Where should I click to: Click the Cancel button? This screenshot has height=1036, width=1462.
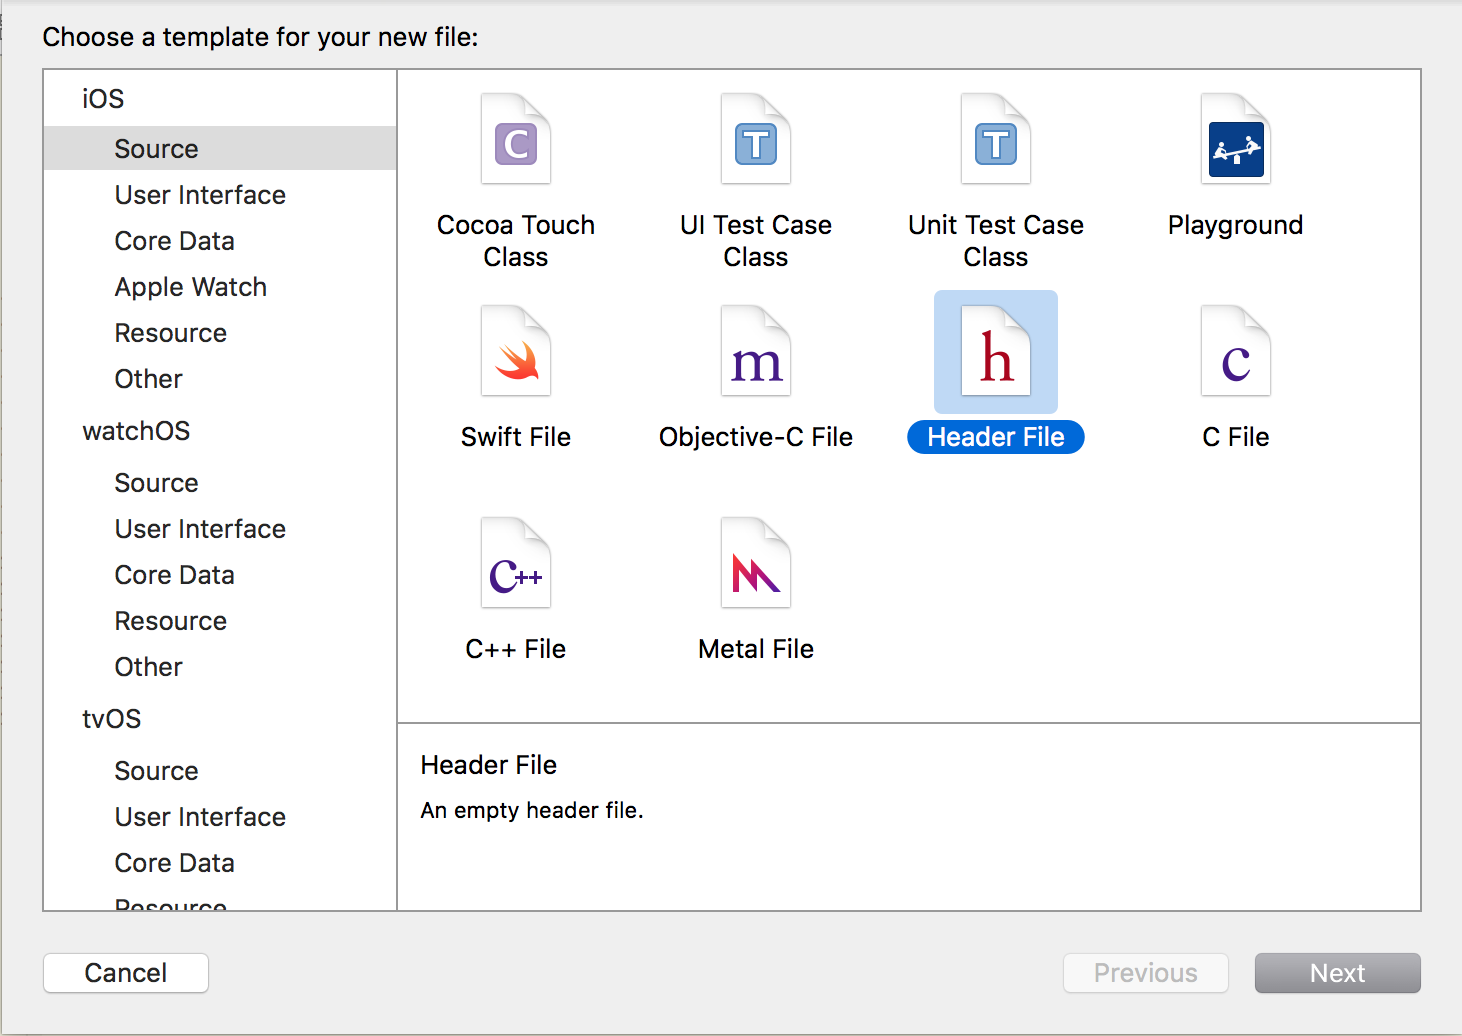click(x=126, y=973)
